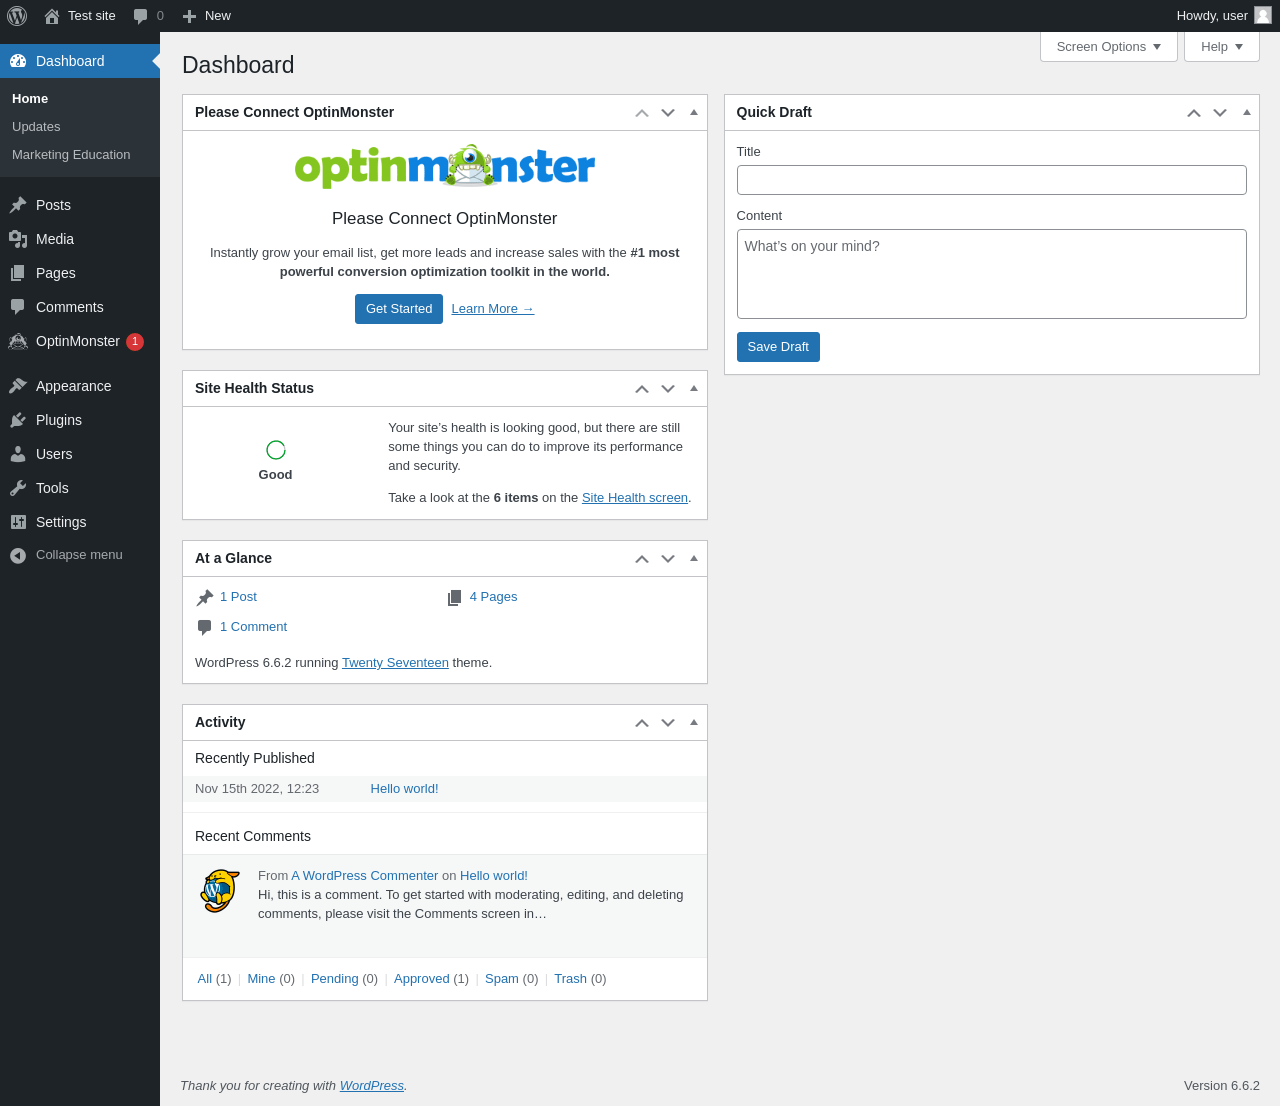The height and width of the screenshot is (1106, 1280).
Task: Open the Updates submenu item
Action: [x=36, y=127]
